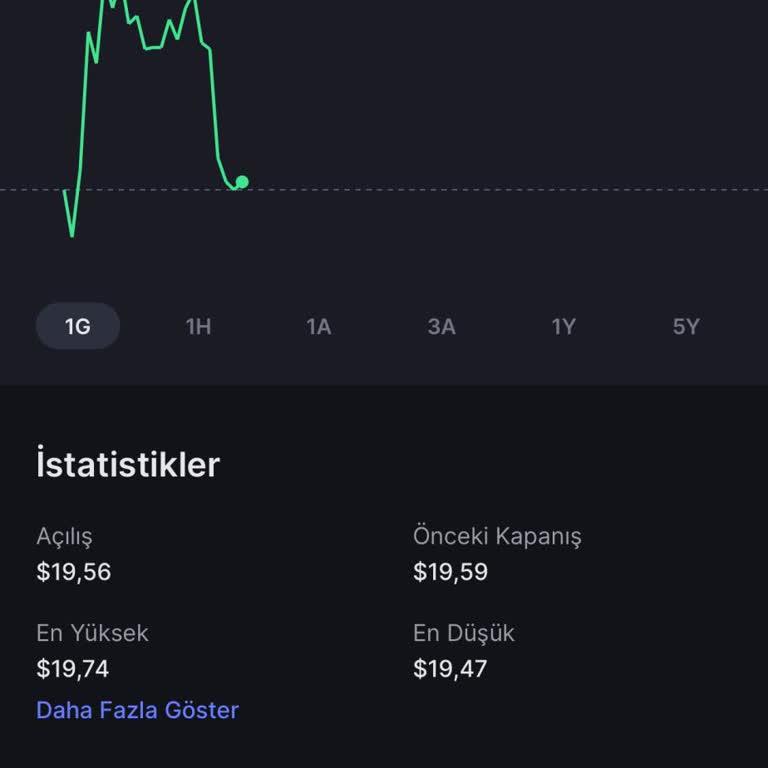Click the Daha Fazla Göster link
This screenshot has height=768, width=768.
[x=137, y=710]
